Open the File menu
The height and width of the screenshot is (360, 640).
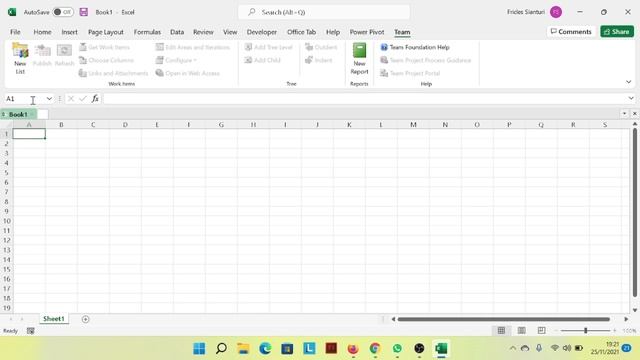(16, 32)
